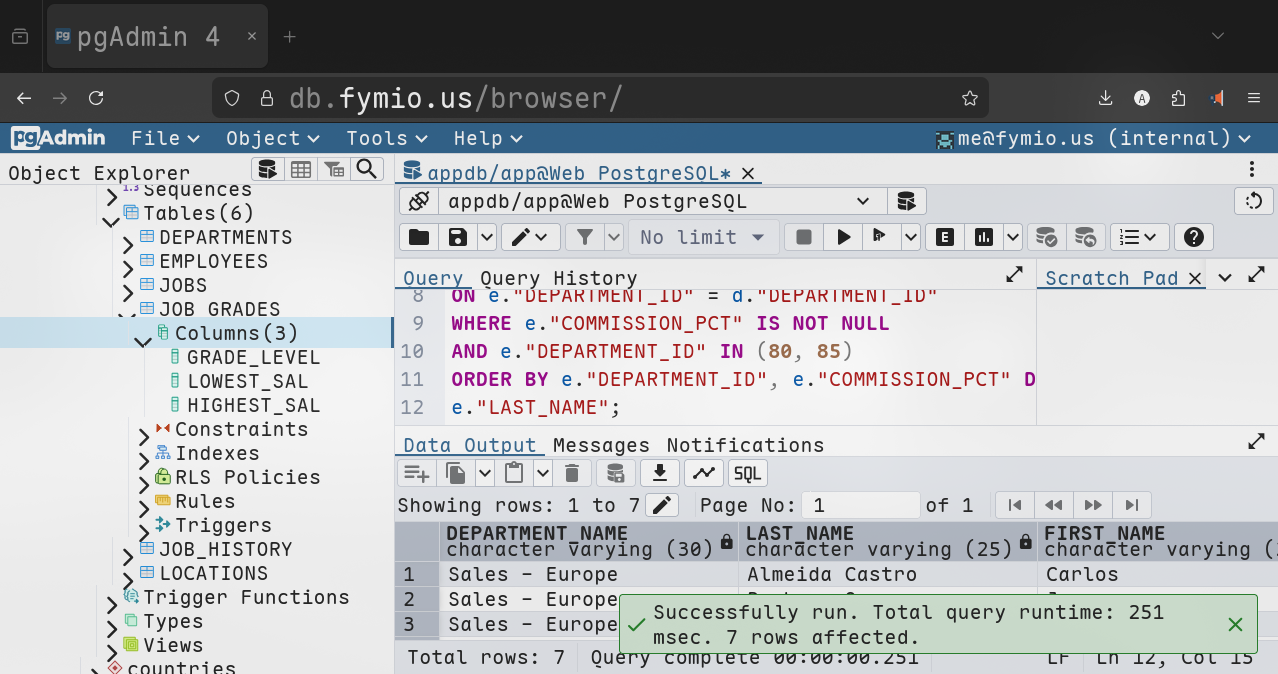Dismiss the success notification toast
Screen dimensions: 1278x674
[1235, 625]
